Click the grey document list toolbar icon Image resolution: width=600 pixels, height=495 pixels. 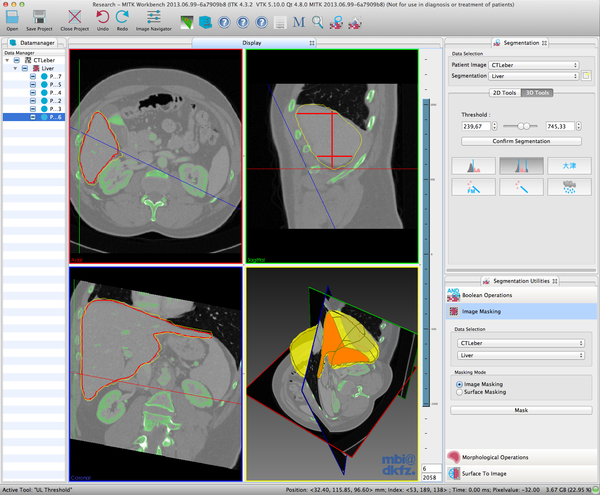click(280, 23)
